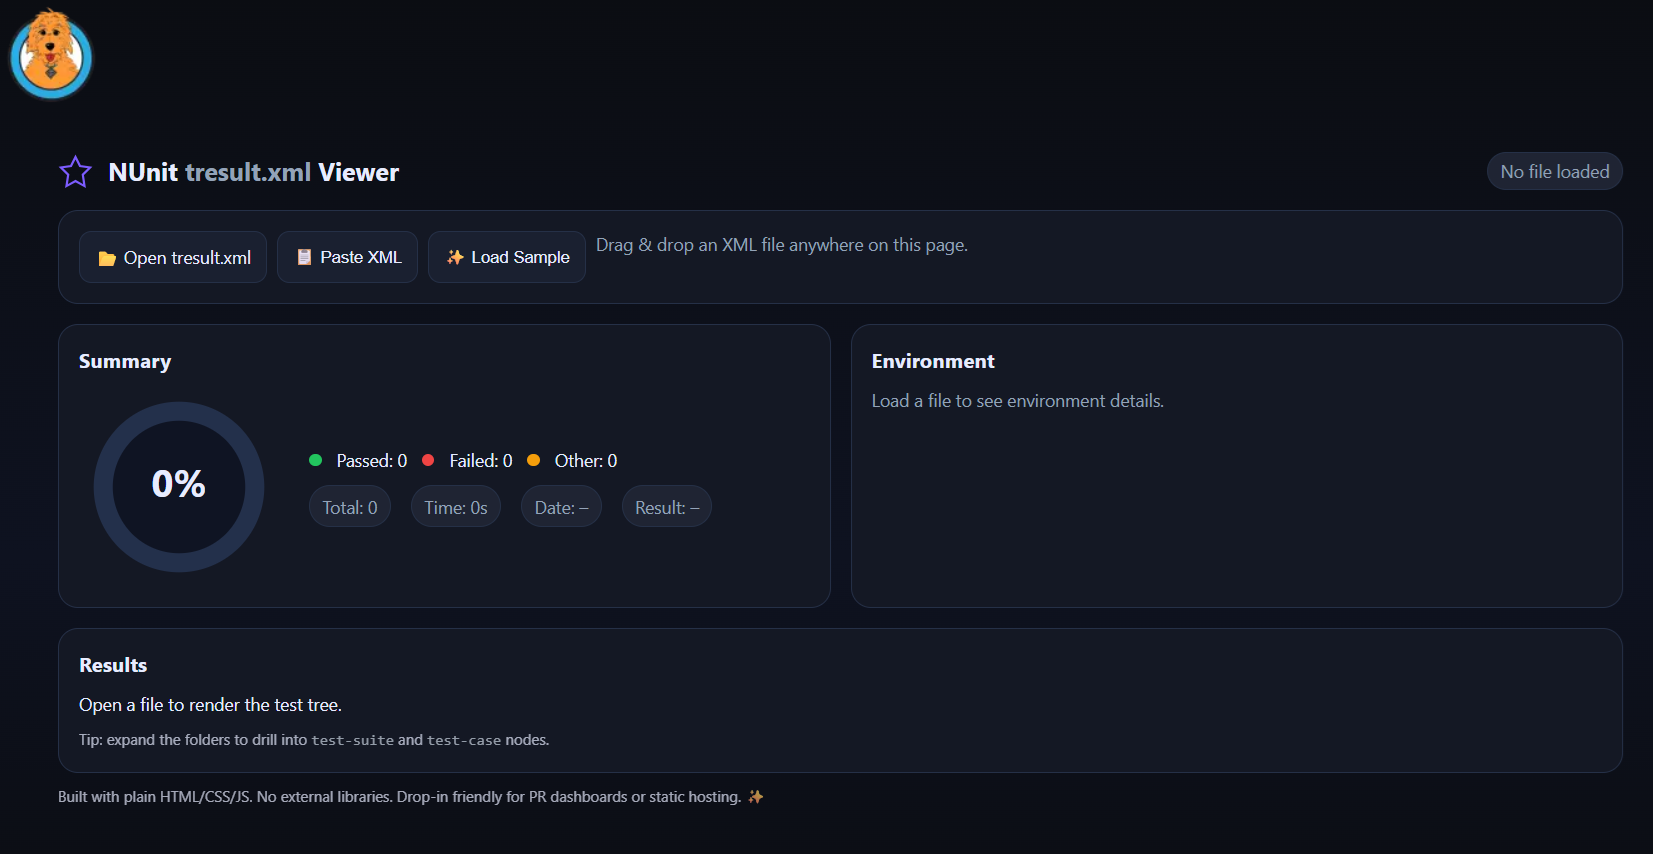Click the sparkle icon on Load Sample button

pos(455,257)
